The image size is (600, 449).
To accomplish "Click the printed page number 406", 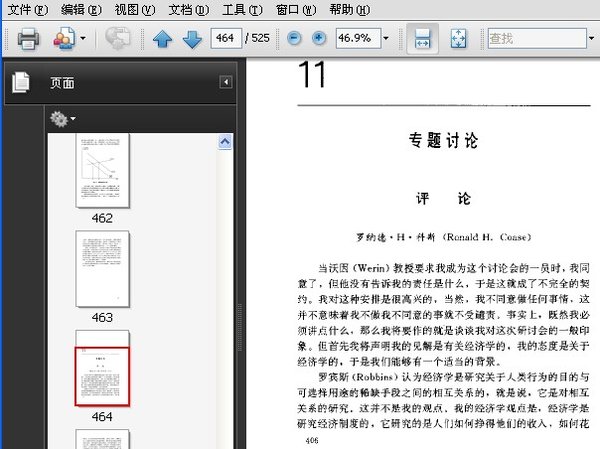I will (312, 441).
